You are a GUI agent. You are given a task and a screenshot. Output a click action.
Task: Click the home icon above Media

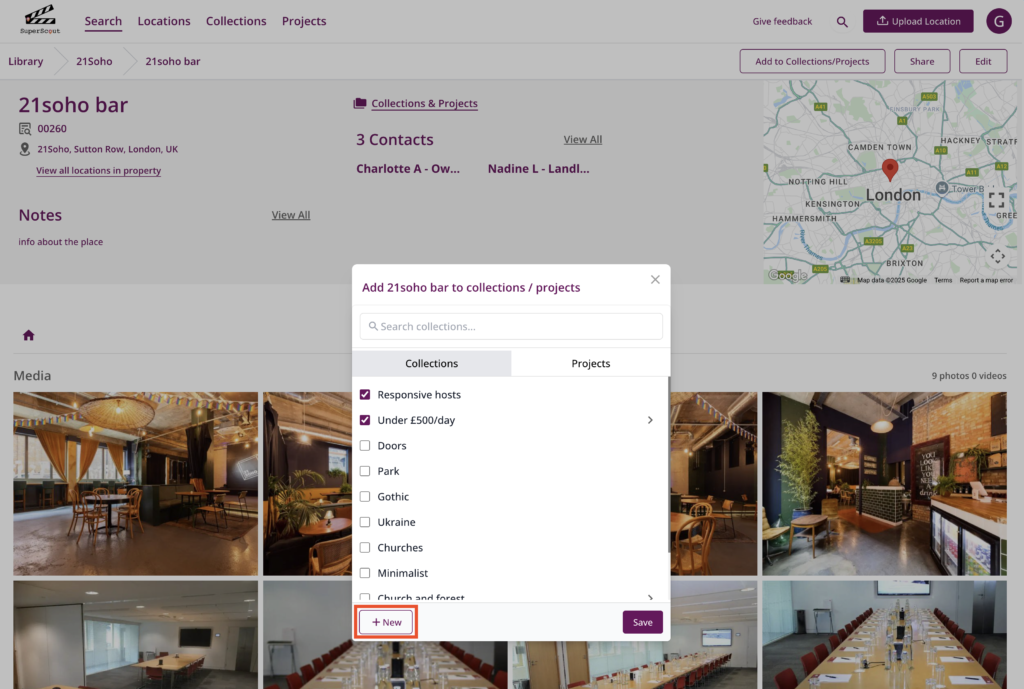28,335
